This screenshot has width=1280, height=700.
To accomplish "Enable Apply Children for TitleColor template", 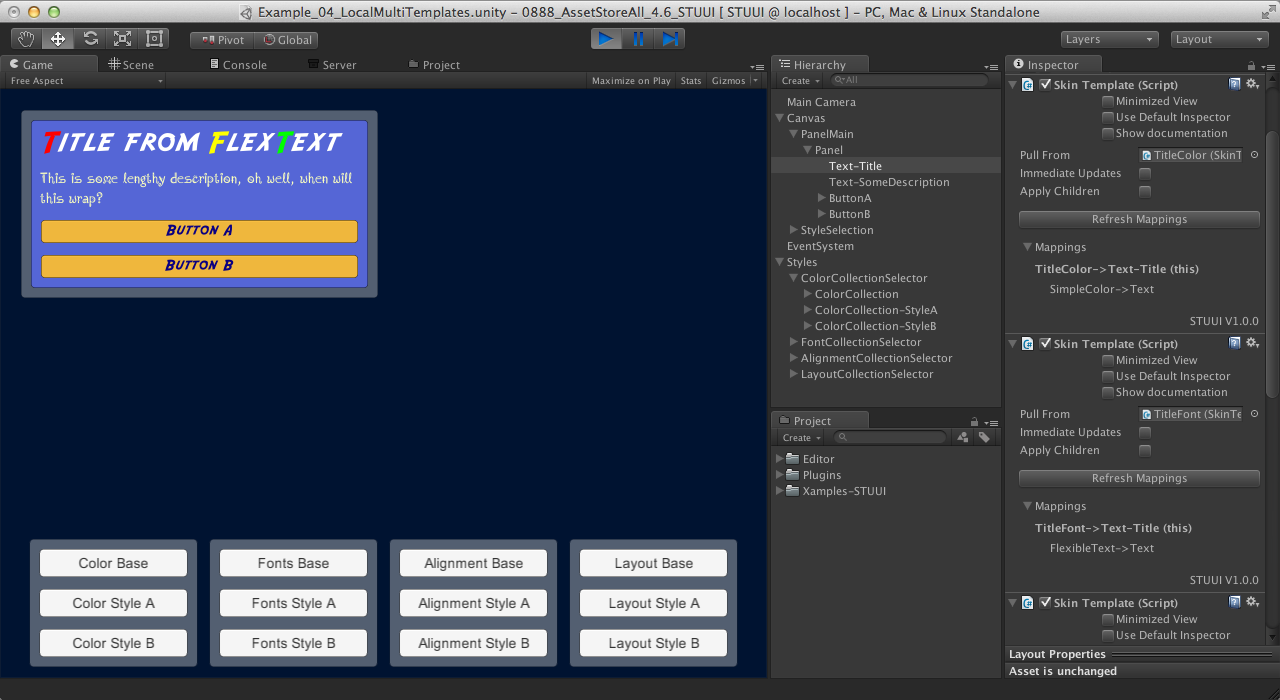I will click(x=1145, y=191).
